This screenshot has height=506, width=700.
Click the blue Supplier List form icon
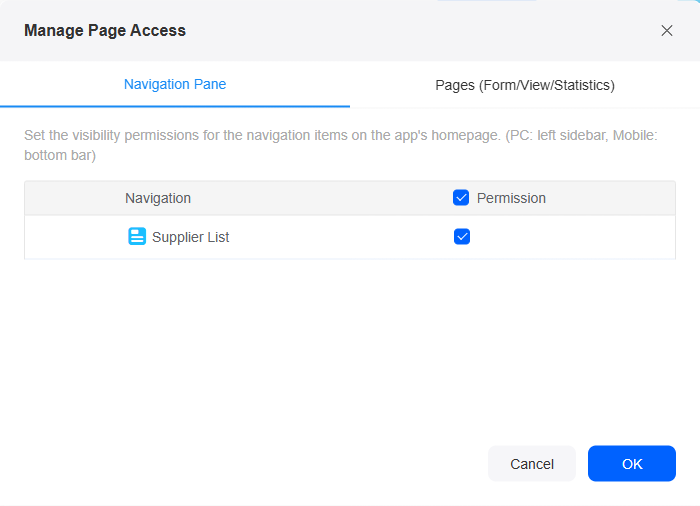[137, 236]
